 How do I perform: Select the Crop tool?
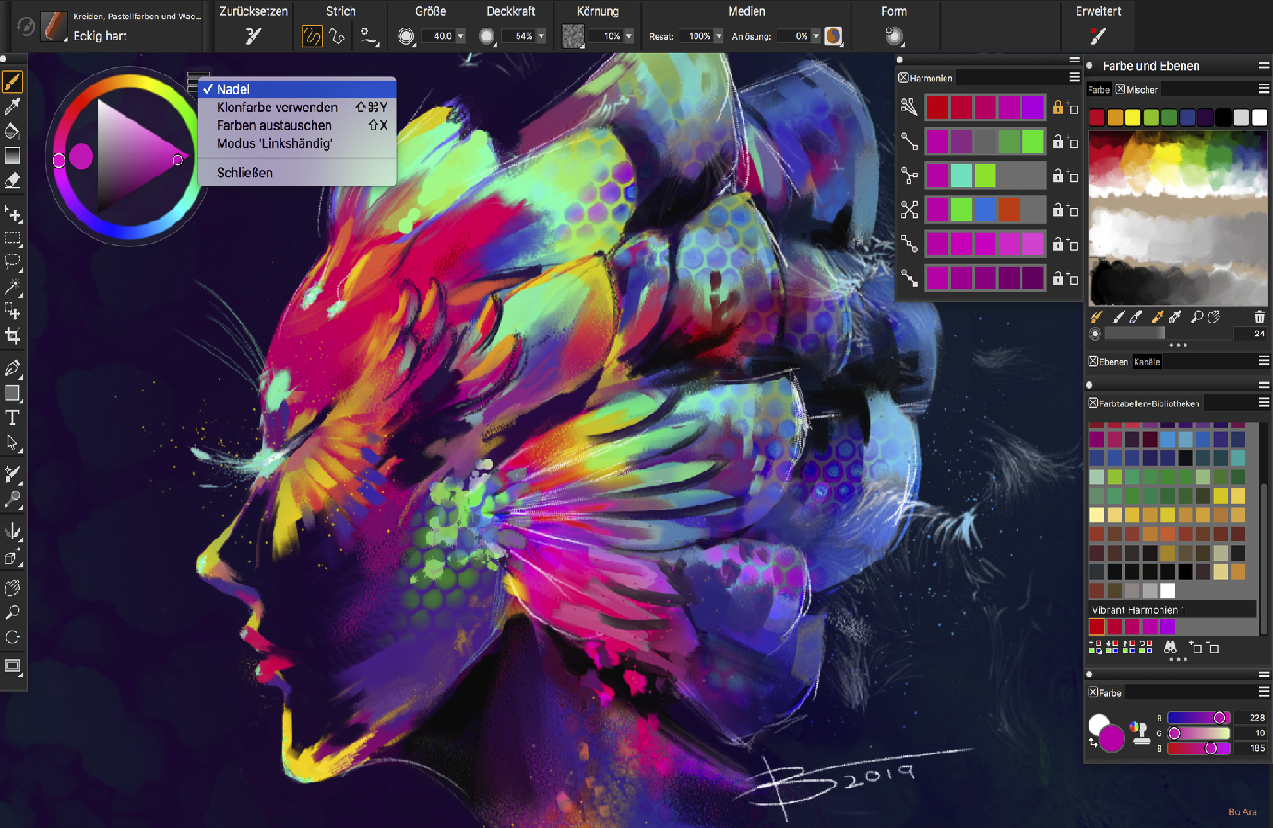point(13,336)
